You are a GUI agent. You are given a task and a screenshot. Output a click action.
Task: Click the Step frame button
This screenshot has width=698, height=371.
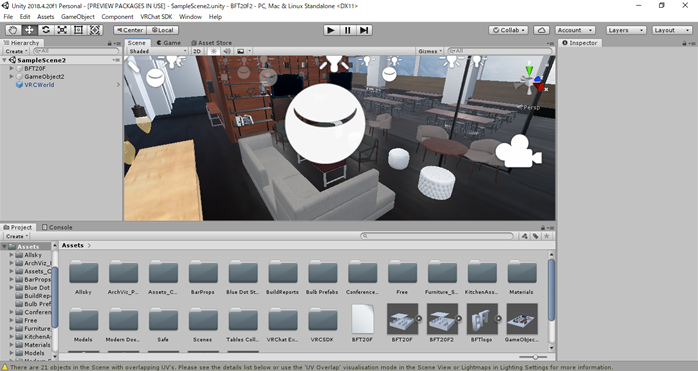coord(364,30)
